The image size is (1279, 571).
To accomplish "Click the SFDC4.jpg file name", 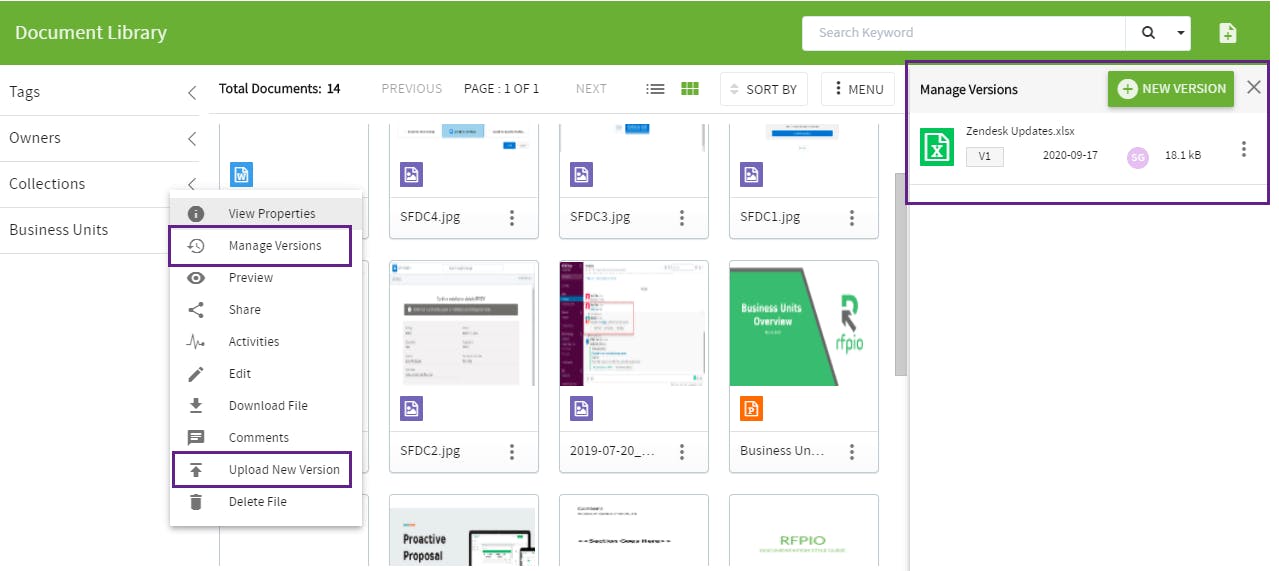I will pyautogui.click(x=430, y=217).
